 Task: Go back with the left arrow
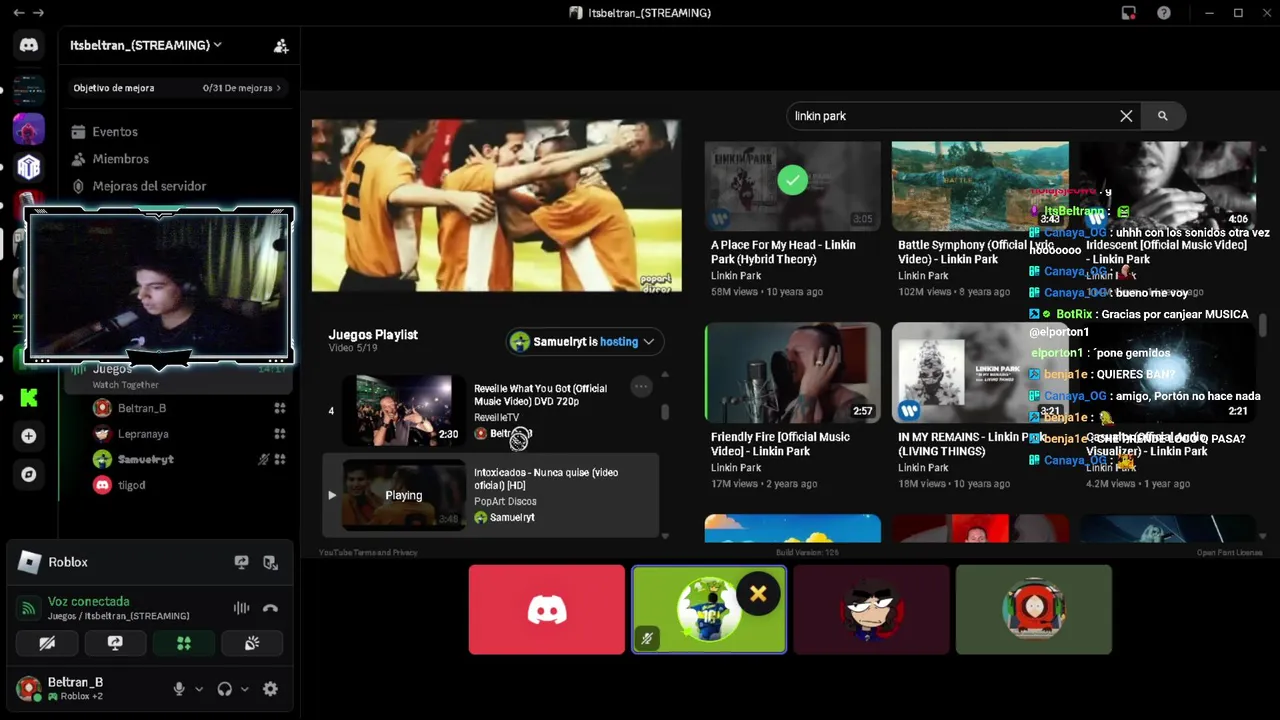(x=18, y=13)
